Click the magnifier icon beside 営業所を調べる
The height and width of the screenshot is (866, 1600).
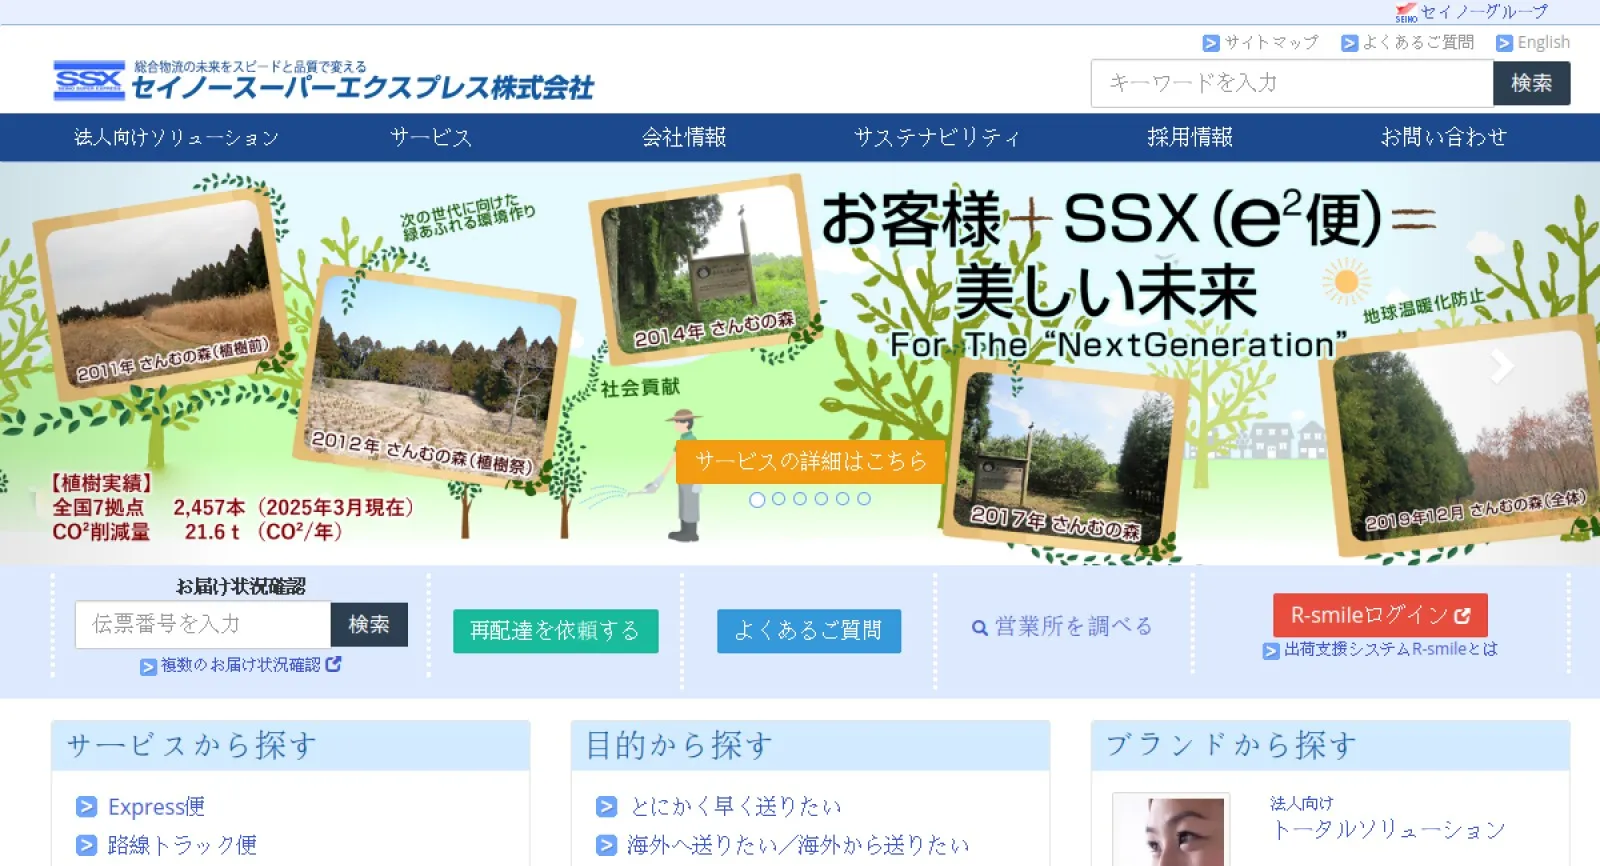[980, 628]
